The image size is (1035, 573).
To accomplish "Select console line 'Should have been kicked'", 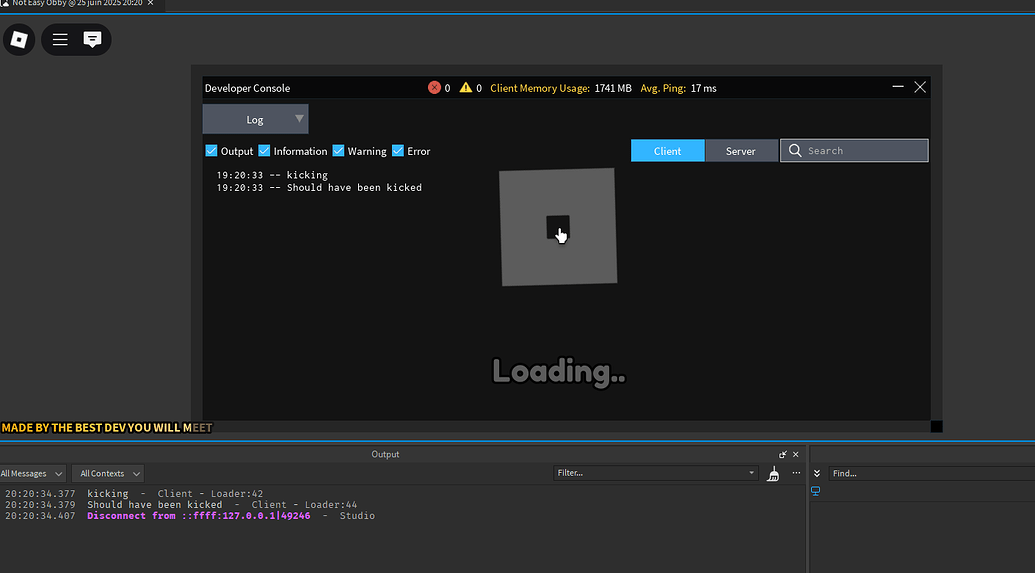I will [x=319, y=187].
